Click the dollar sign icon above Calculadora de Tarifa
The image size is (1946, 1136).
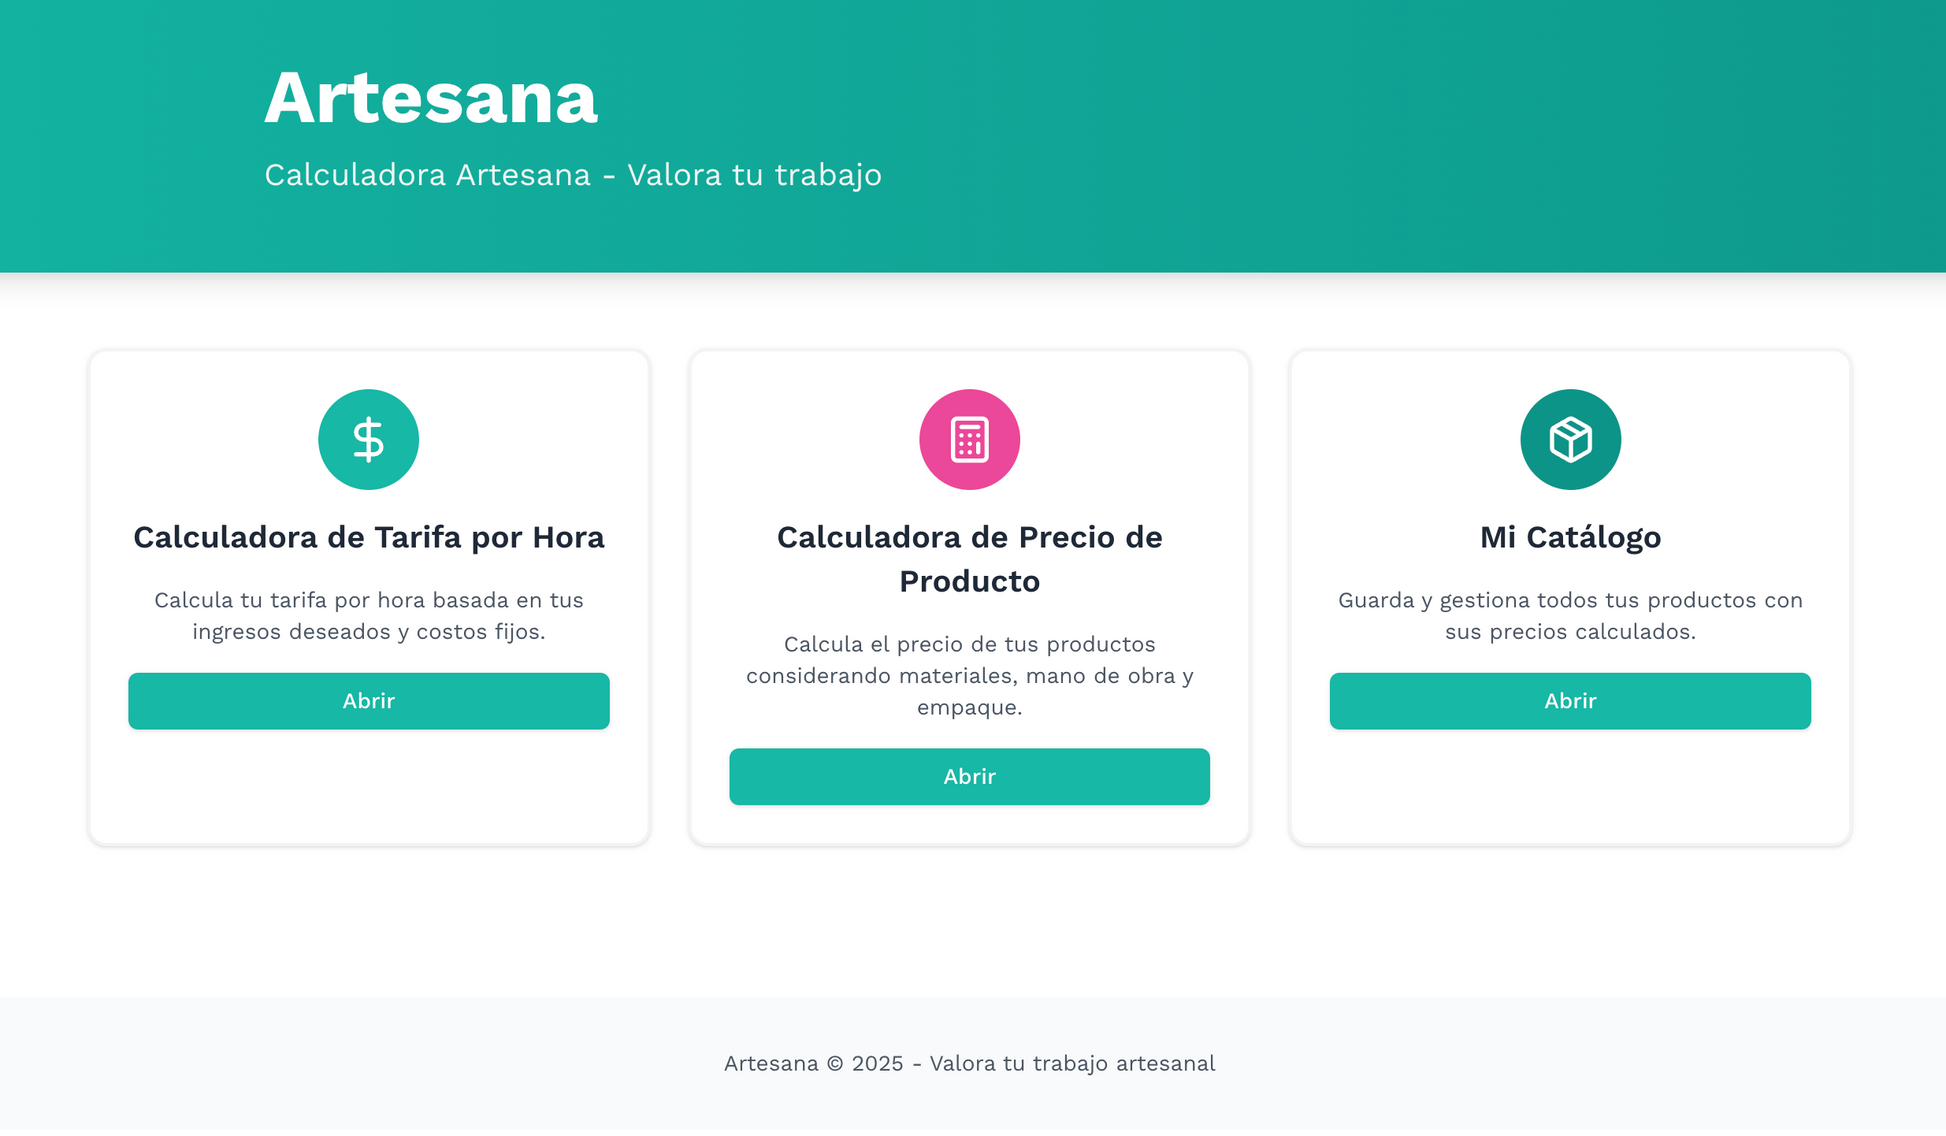coord(368,439)
